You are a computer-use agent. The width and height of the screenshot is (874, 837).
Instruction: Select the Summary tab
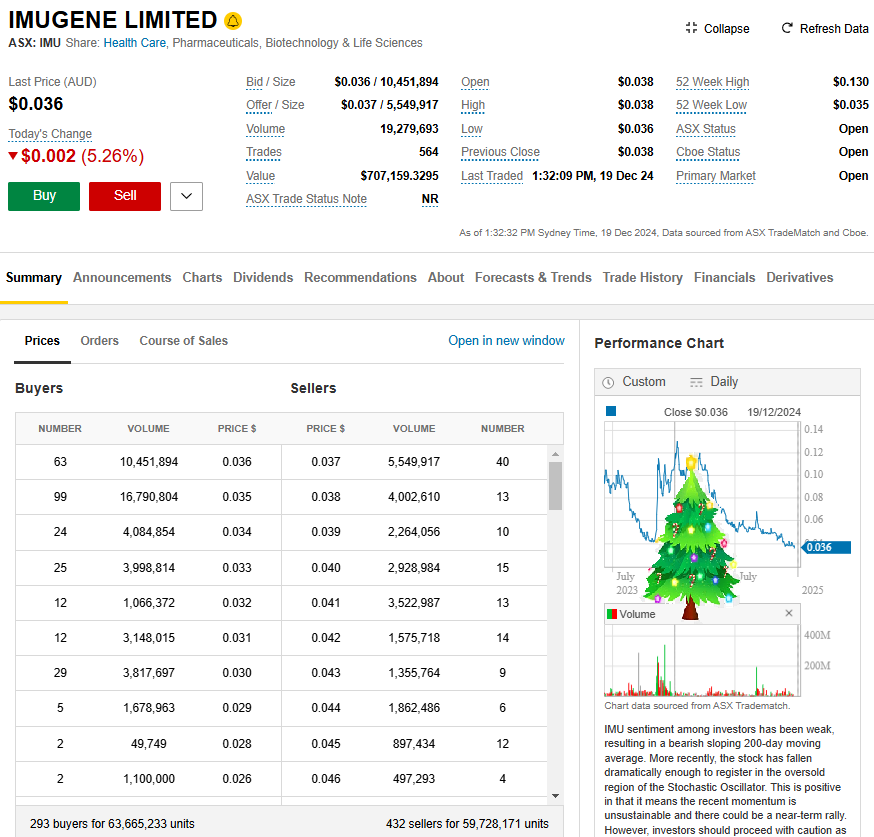pyautogui.click(x=34, y=278)
